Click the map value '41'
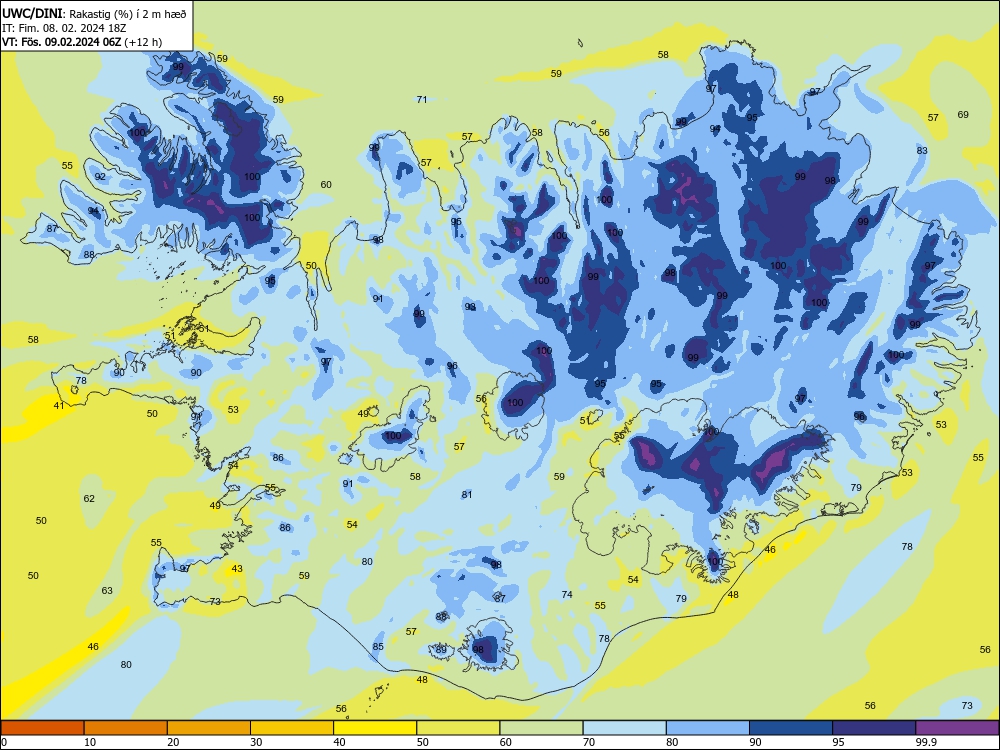1000x750 pixels. click(x=59, y=406)
